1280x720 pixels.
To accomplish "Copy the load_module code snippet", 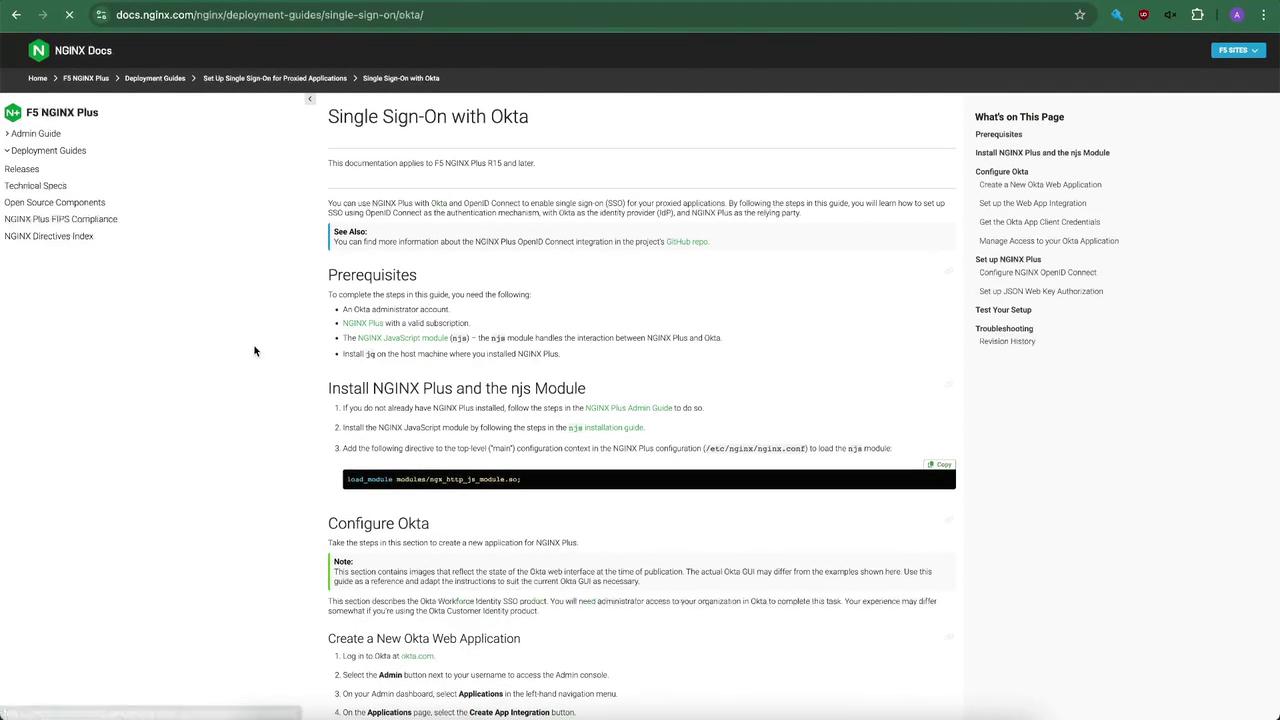I will pyautogui.click(x=940, y=465).
